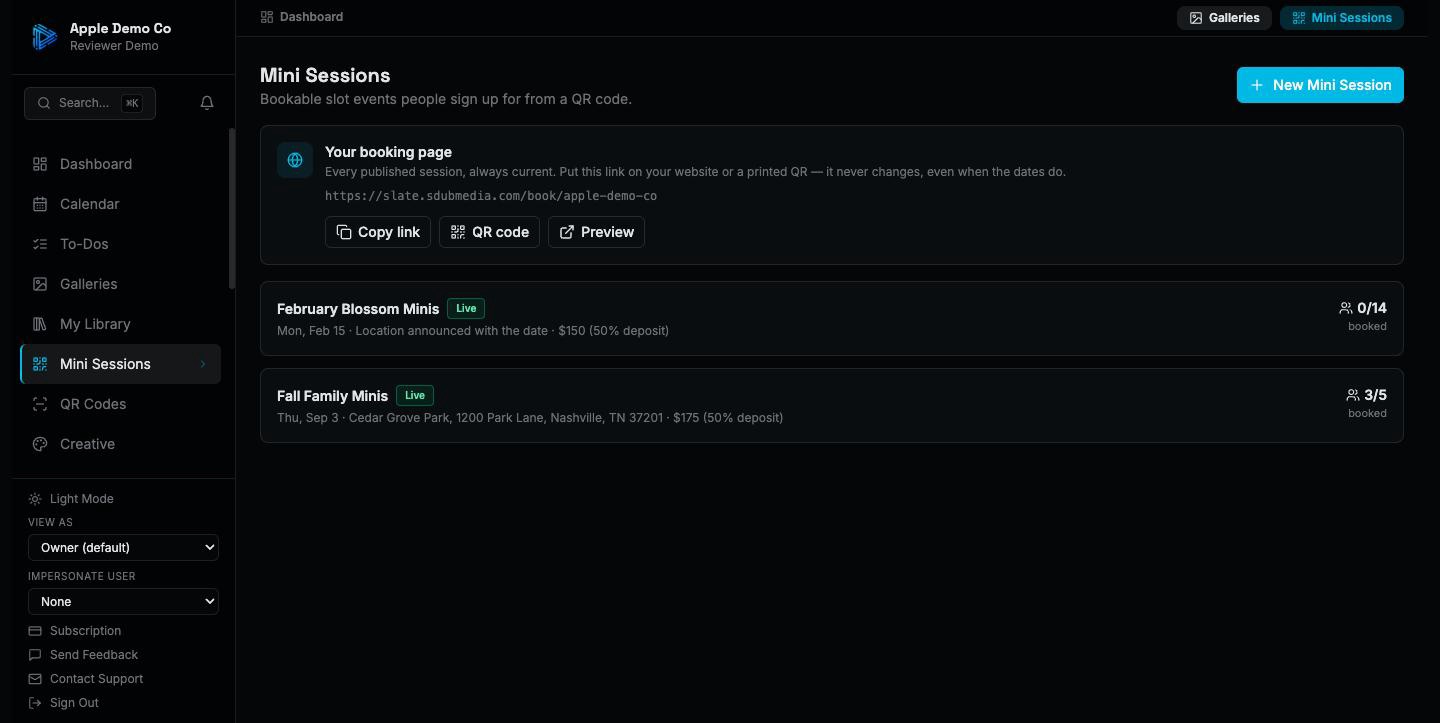This screenshot has height=723, width=1440.
Task: Click the QR Codes scan icon in sidebar
Action: 40,404
